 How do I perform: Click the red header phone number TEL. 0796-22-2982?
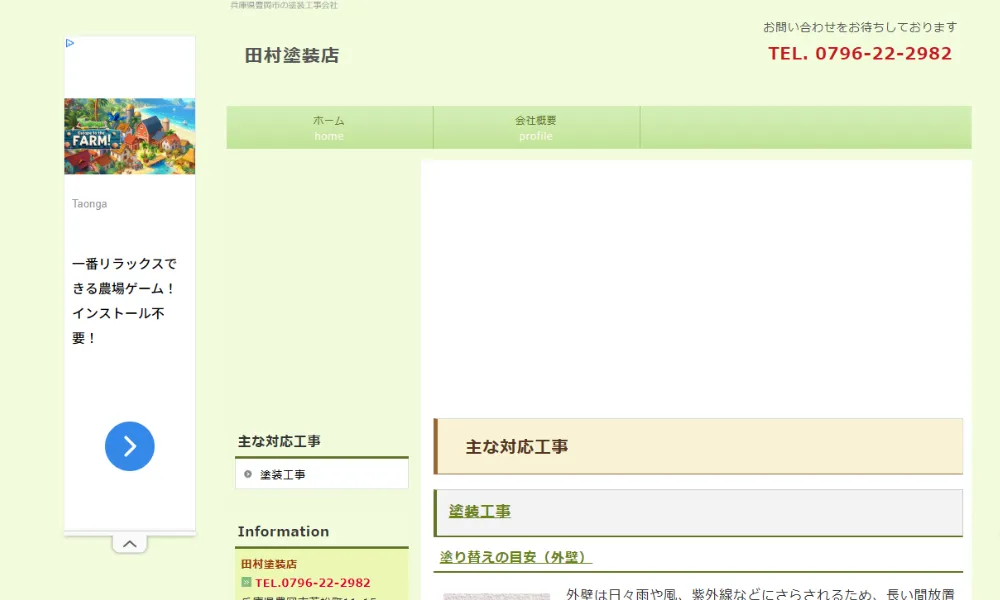(859, 54)
